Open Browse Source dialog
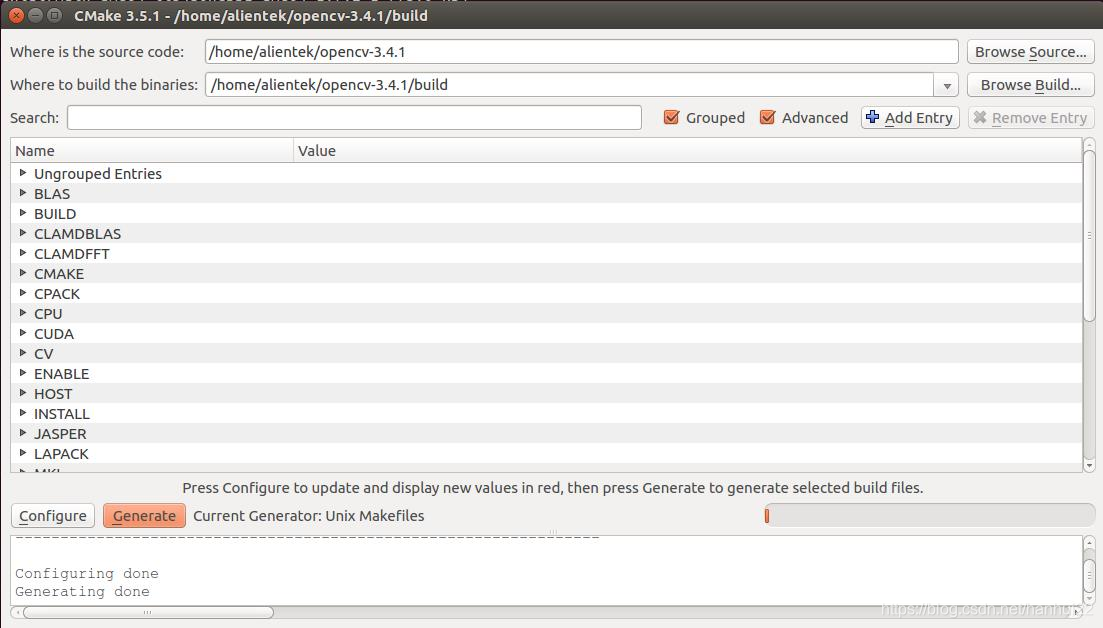The width and height of the screenshot is (1103, 628). tap(1030, 51)
